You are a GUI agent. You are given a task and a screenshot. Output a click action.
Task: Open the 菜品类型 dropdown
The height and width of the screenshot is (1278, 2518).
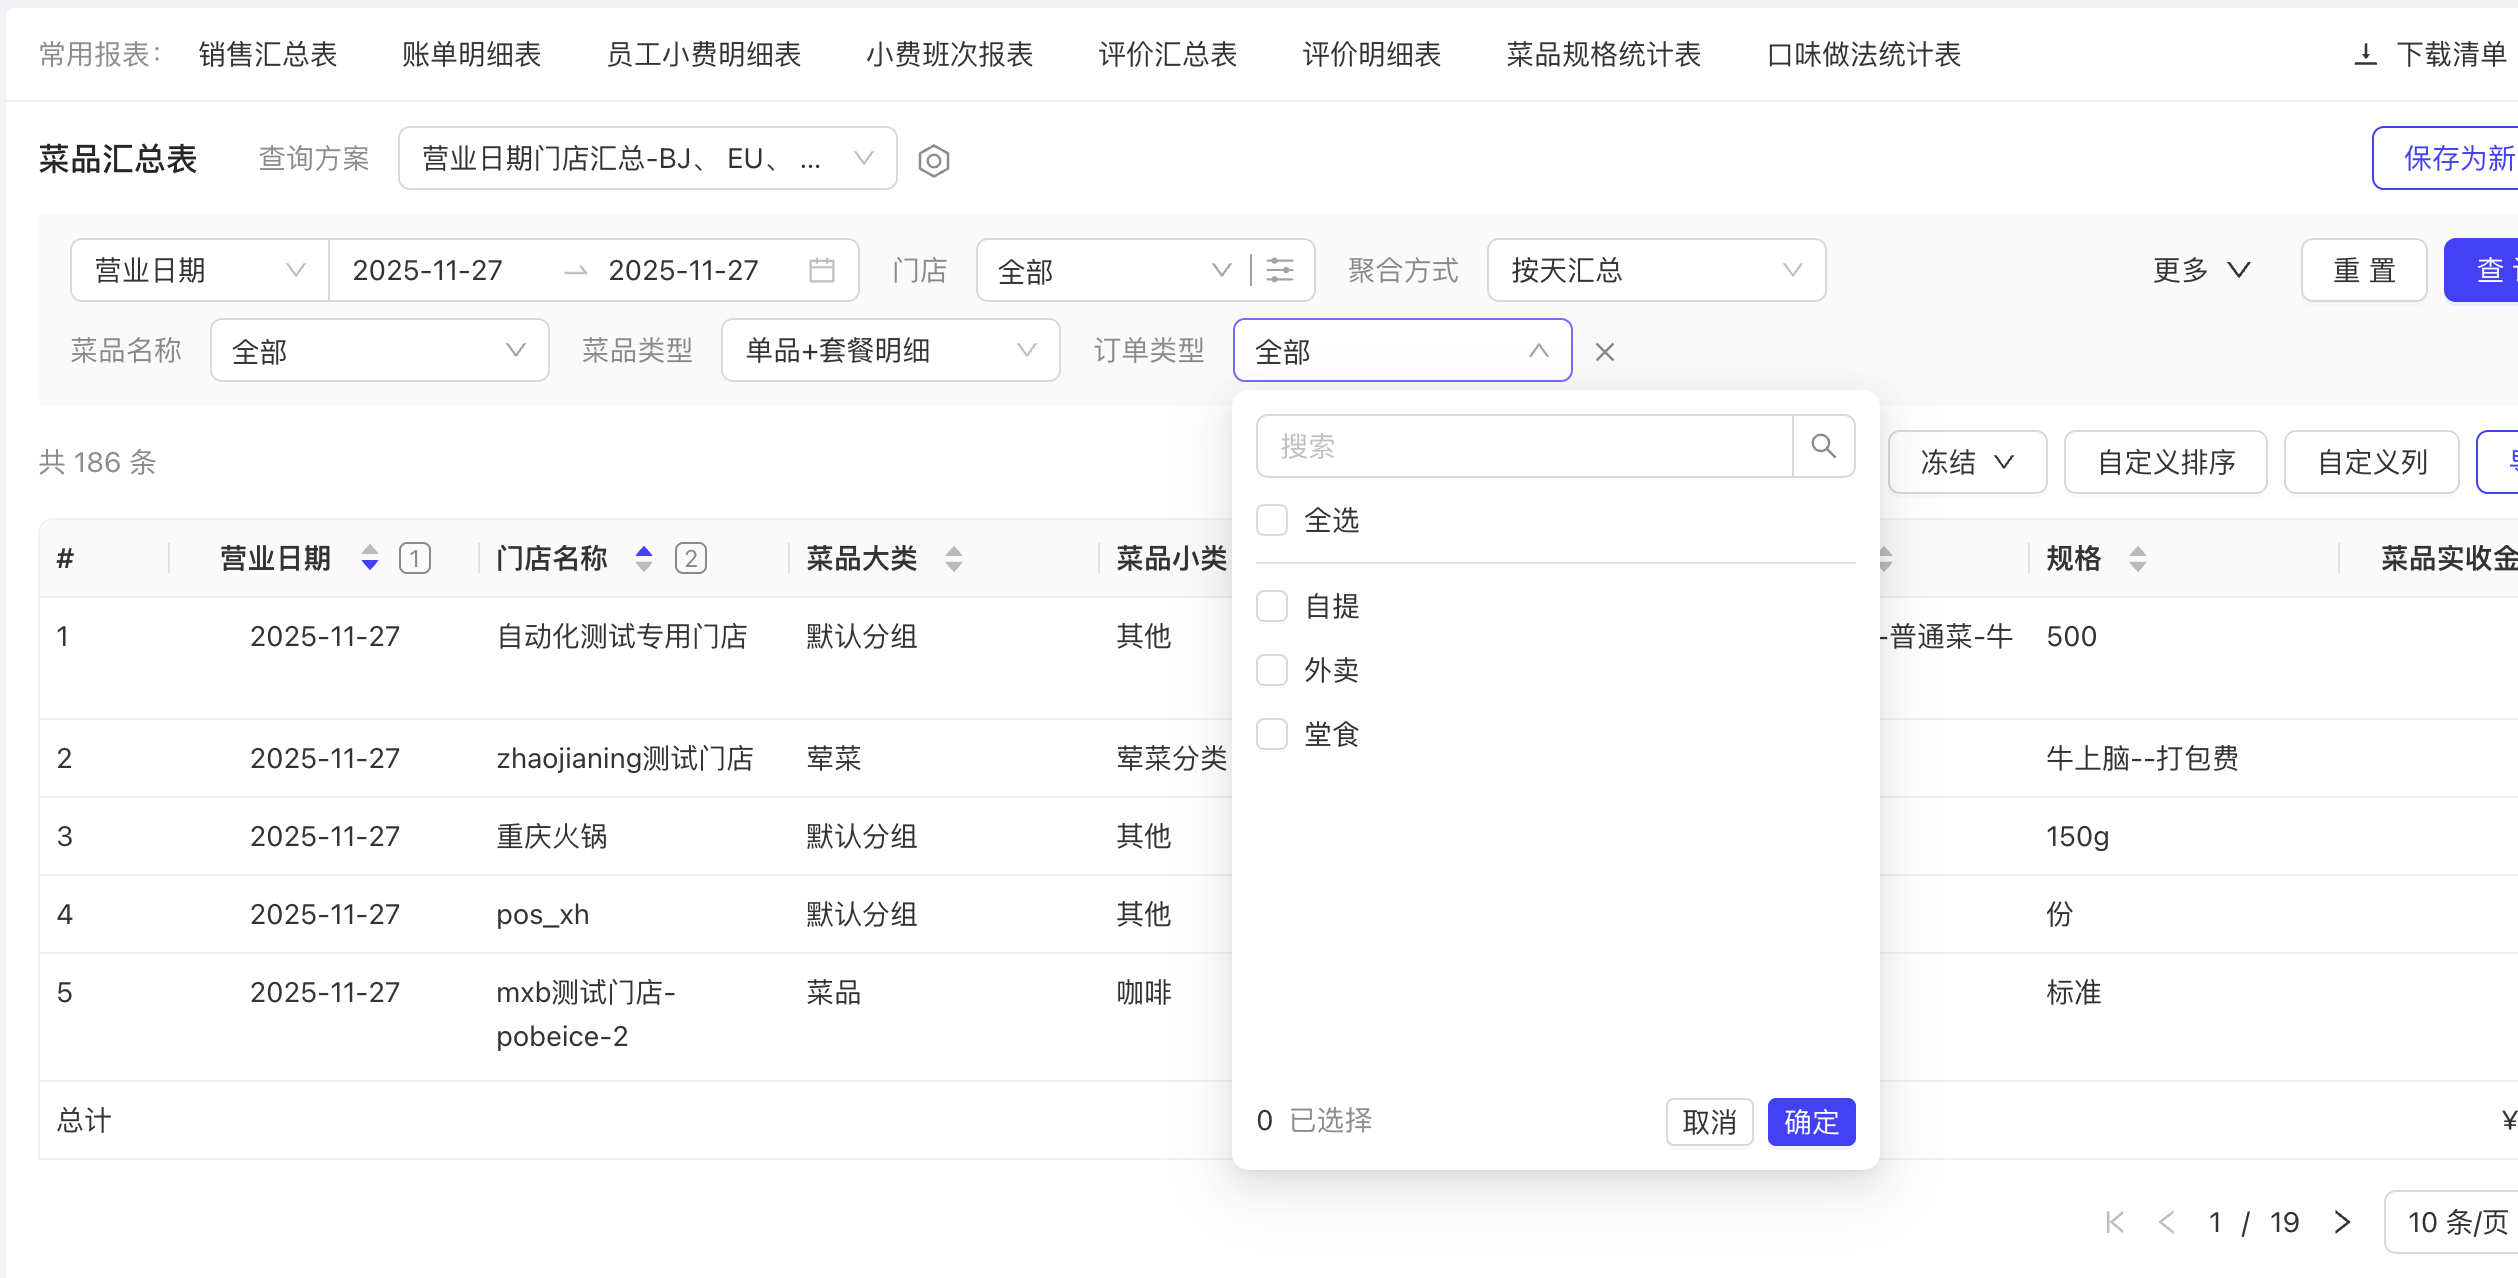click(889, 350)
